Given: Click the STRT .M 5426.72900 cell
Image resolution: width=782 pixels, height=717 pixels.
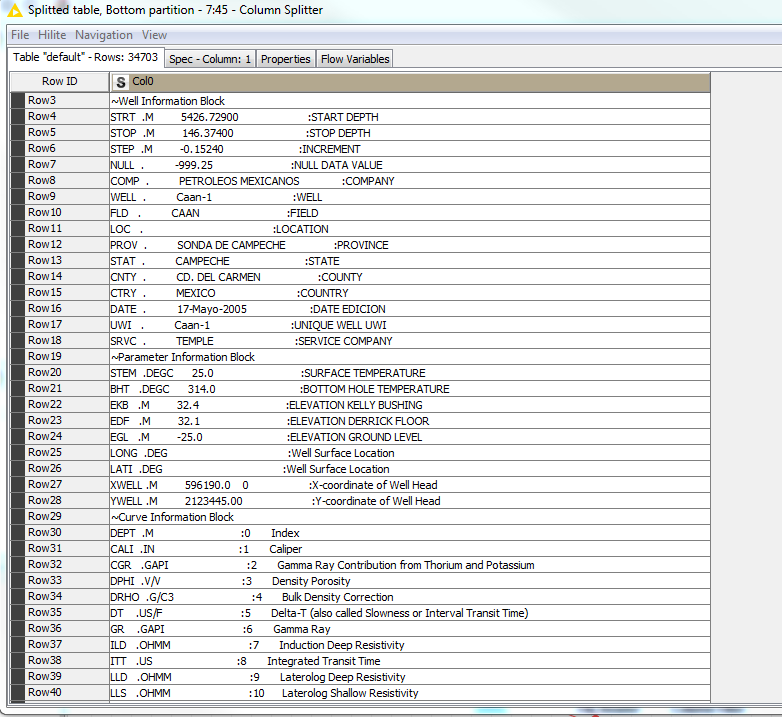Looking at the screenshot, I should (x=410, y=117).
